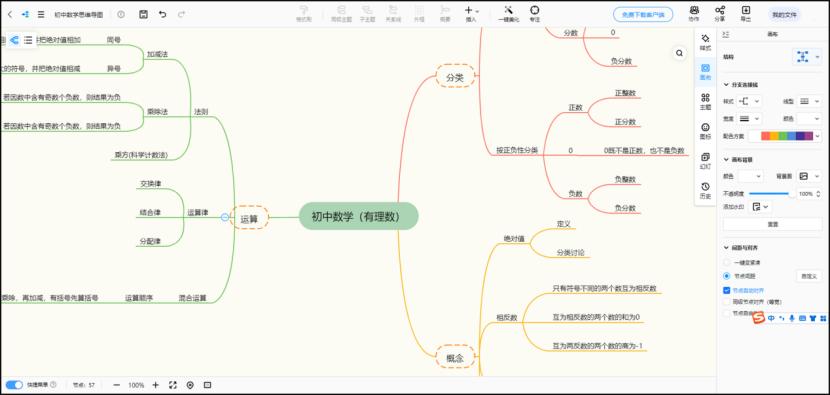Open the 幻灯 slideshow tab
830x395 pixels.
click(x=705, y=160)
